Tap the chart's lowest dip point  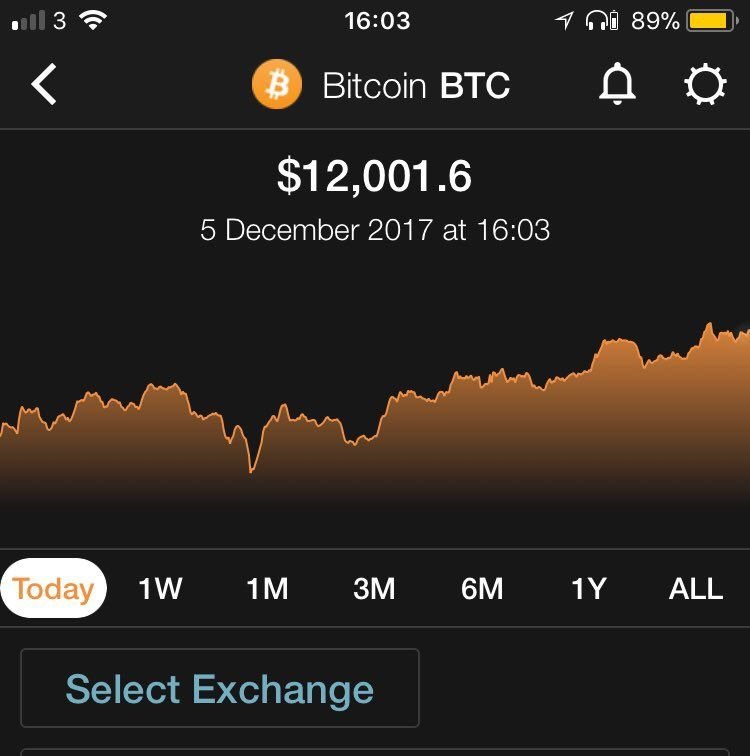(251, 471)
